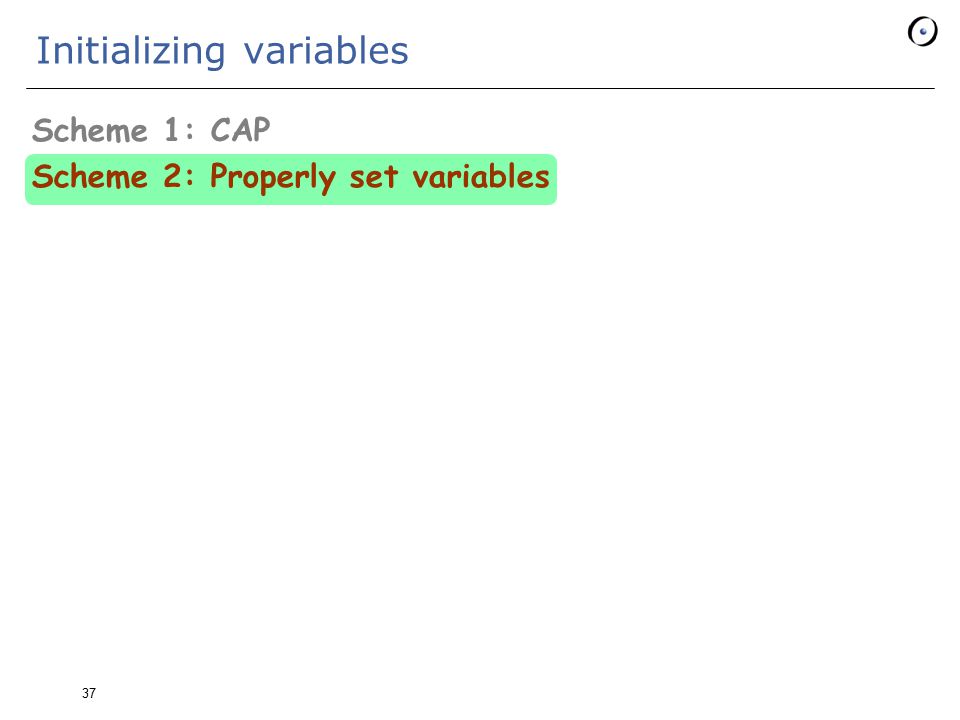Select brown "variables" in the green box
The width and height of the screenshot is (960, 720).
point(481,176)
